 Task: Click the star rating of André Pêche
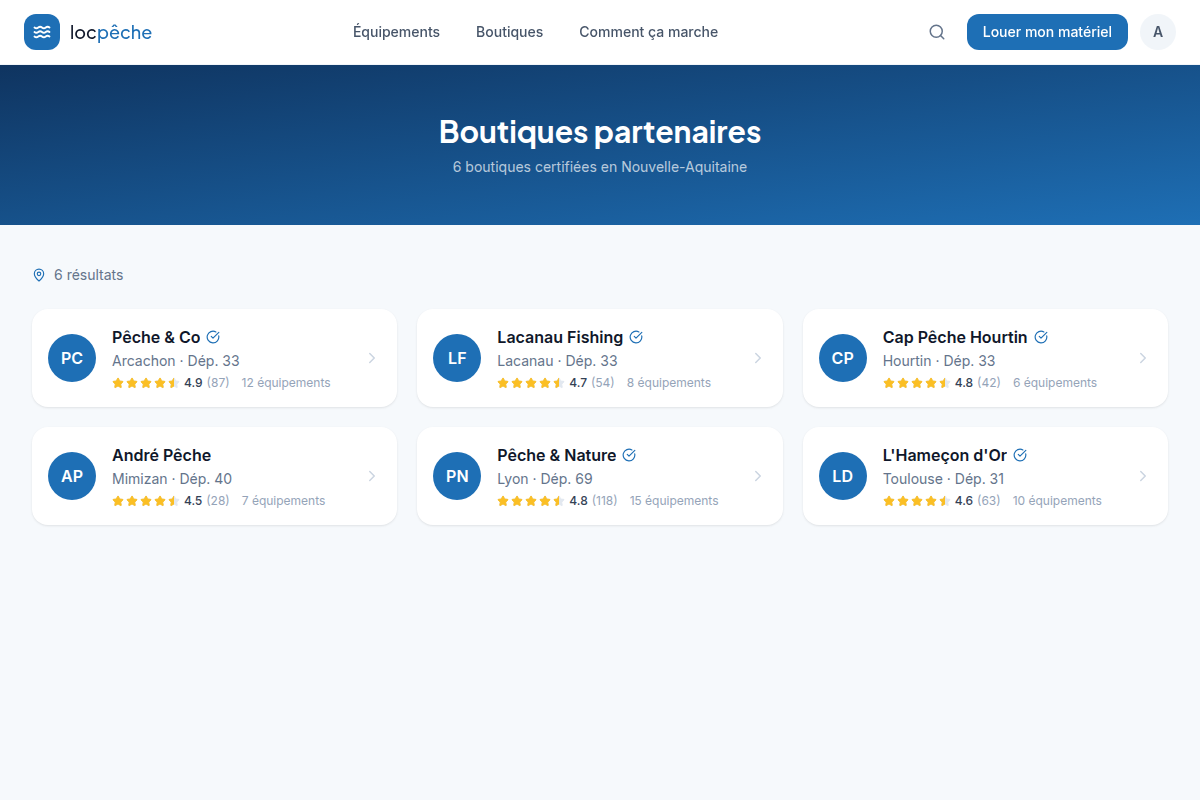tap(146, 501)
